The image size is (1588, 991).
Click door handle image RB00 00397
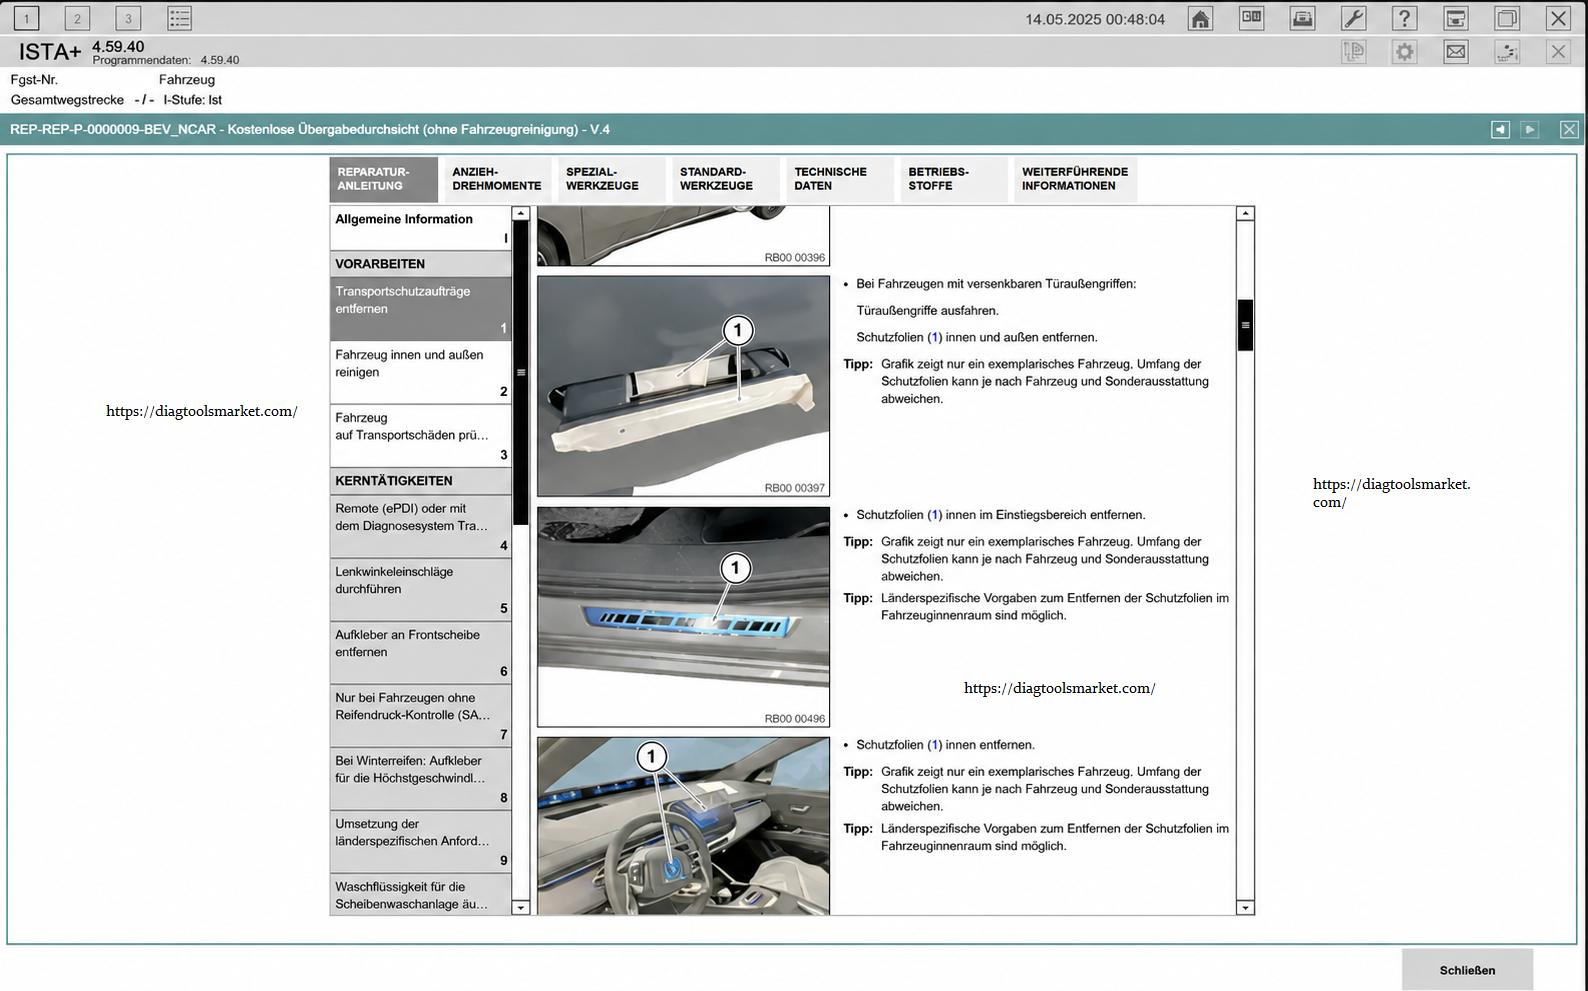(x=683, y=386)
